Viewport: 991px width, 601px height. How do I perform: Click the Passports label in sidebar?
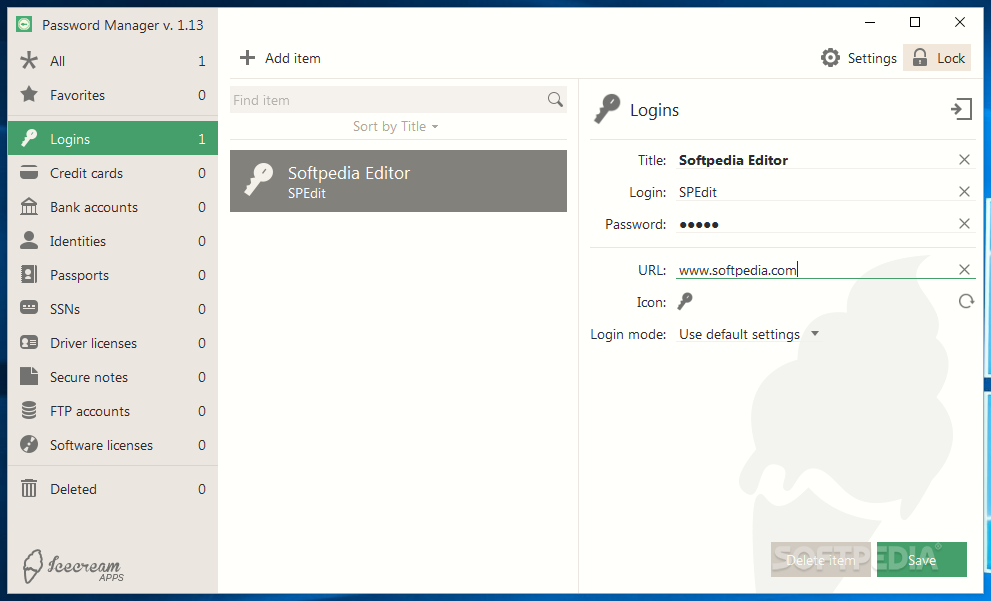[79, 275]
